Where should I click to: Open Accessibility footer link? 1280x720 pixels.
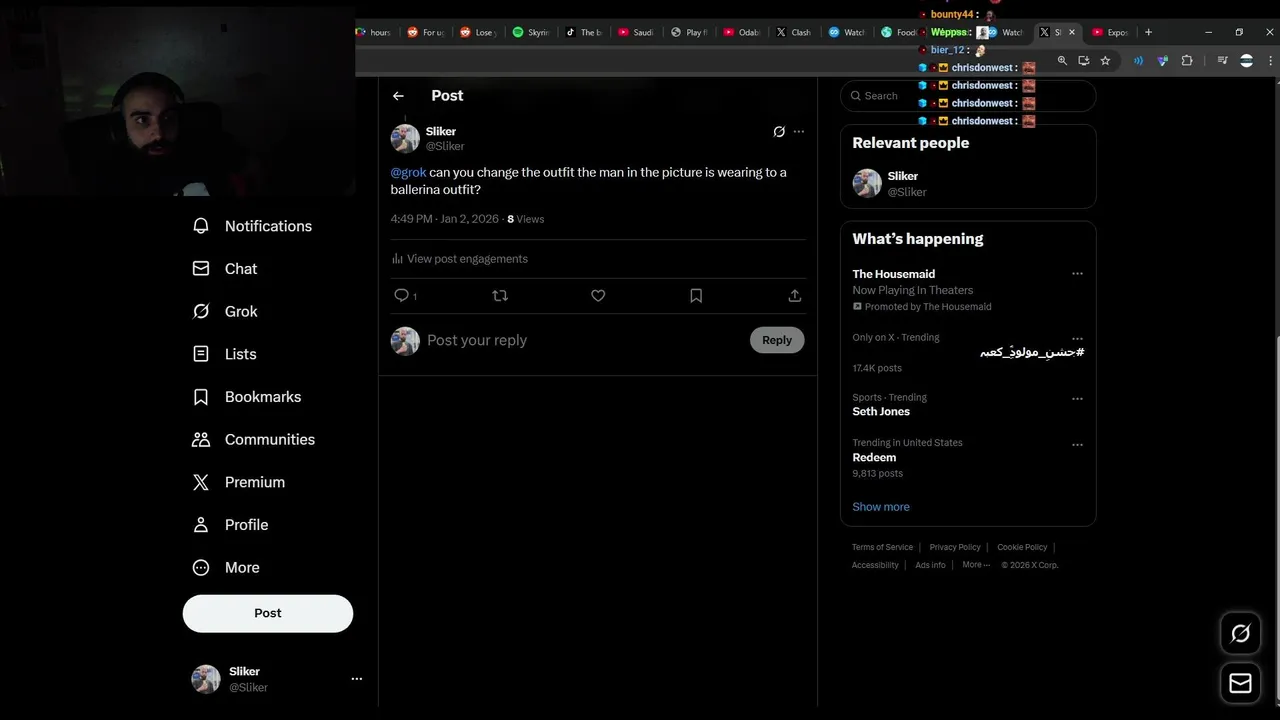coord(875,565)
